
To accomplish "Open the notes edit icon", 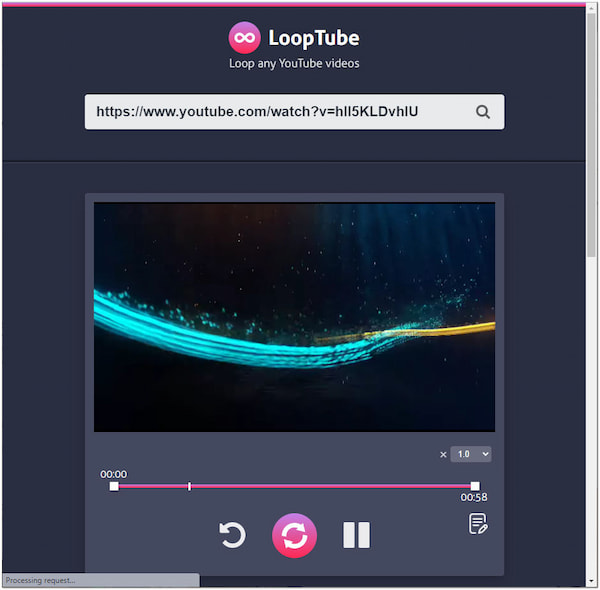I will coord(478,524).
